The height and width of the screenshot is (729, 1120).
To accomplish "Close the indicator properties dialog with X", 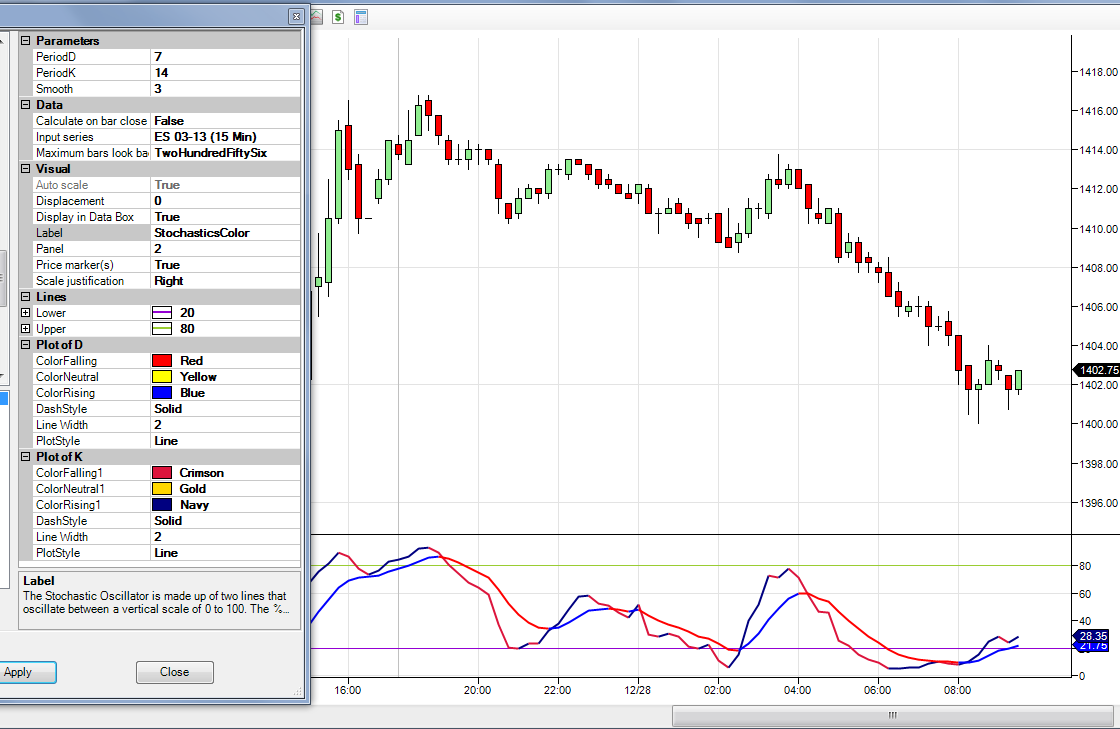I will coord(296,16).
